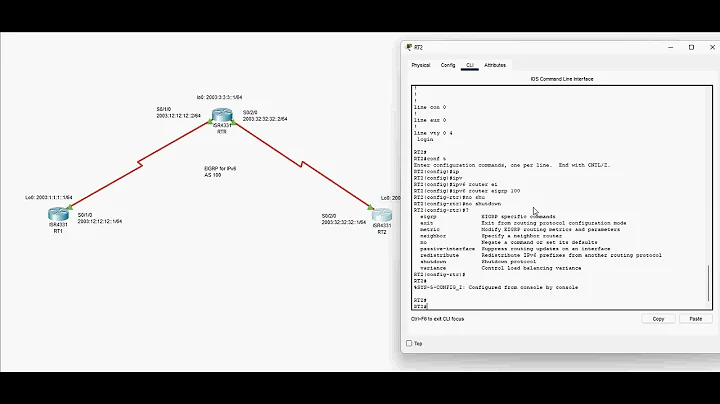
Task: Click 'IOS Command Line Interface' heading
Action: tap(562, 79)
